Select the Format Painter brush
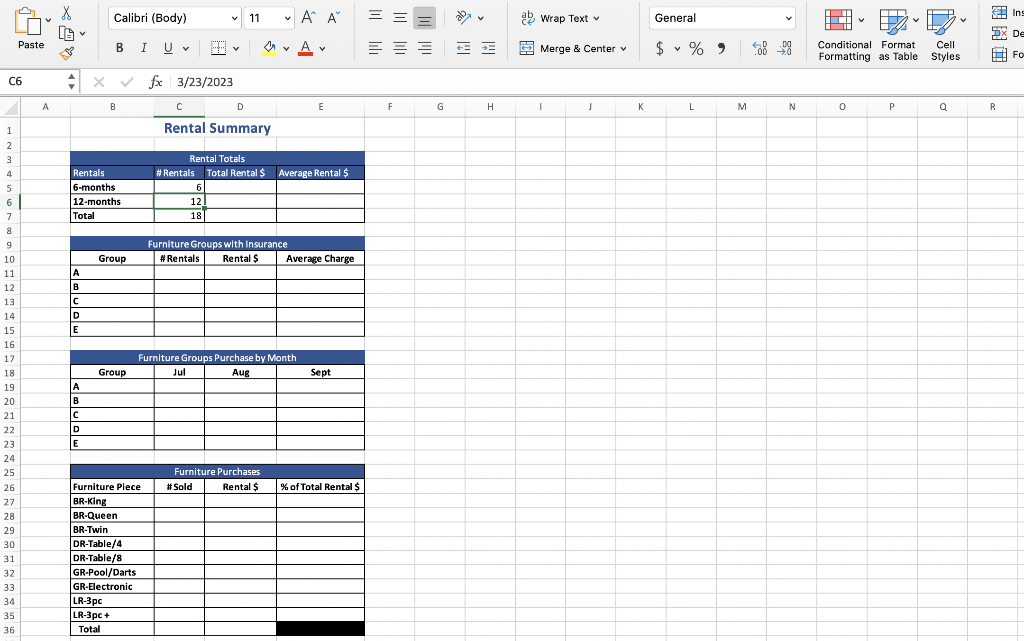Viewport: 1024px width, 641px height. coord(67,54)
